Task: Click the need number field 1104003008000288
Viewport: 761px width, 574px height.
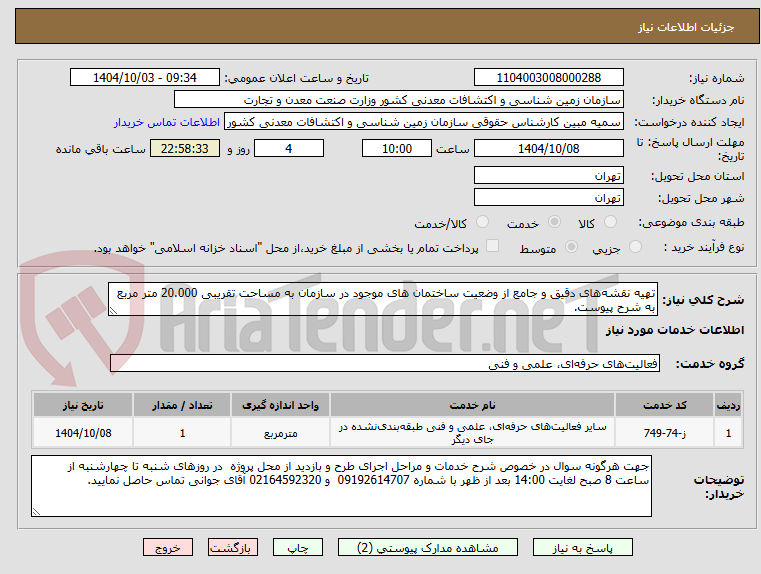Action: [x=548, y=78]
